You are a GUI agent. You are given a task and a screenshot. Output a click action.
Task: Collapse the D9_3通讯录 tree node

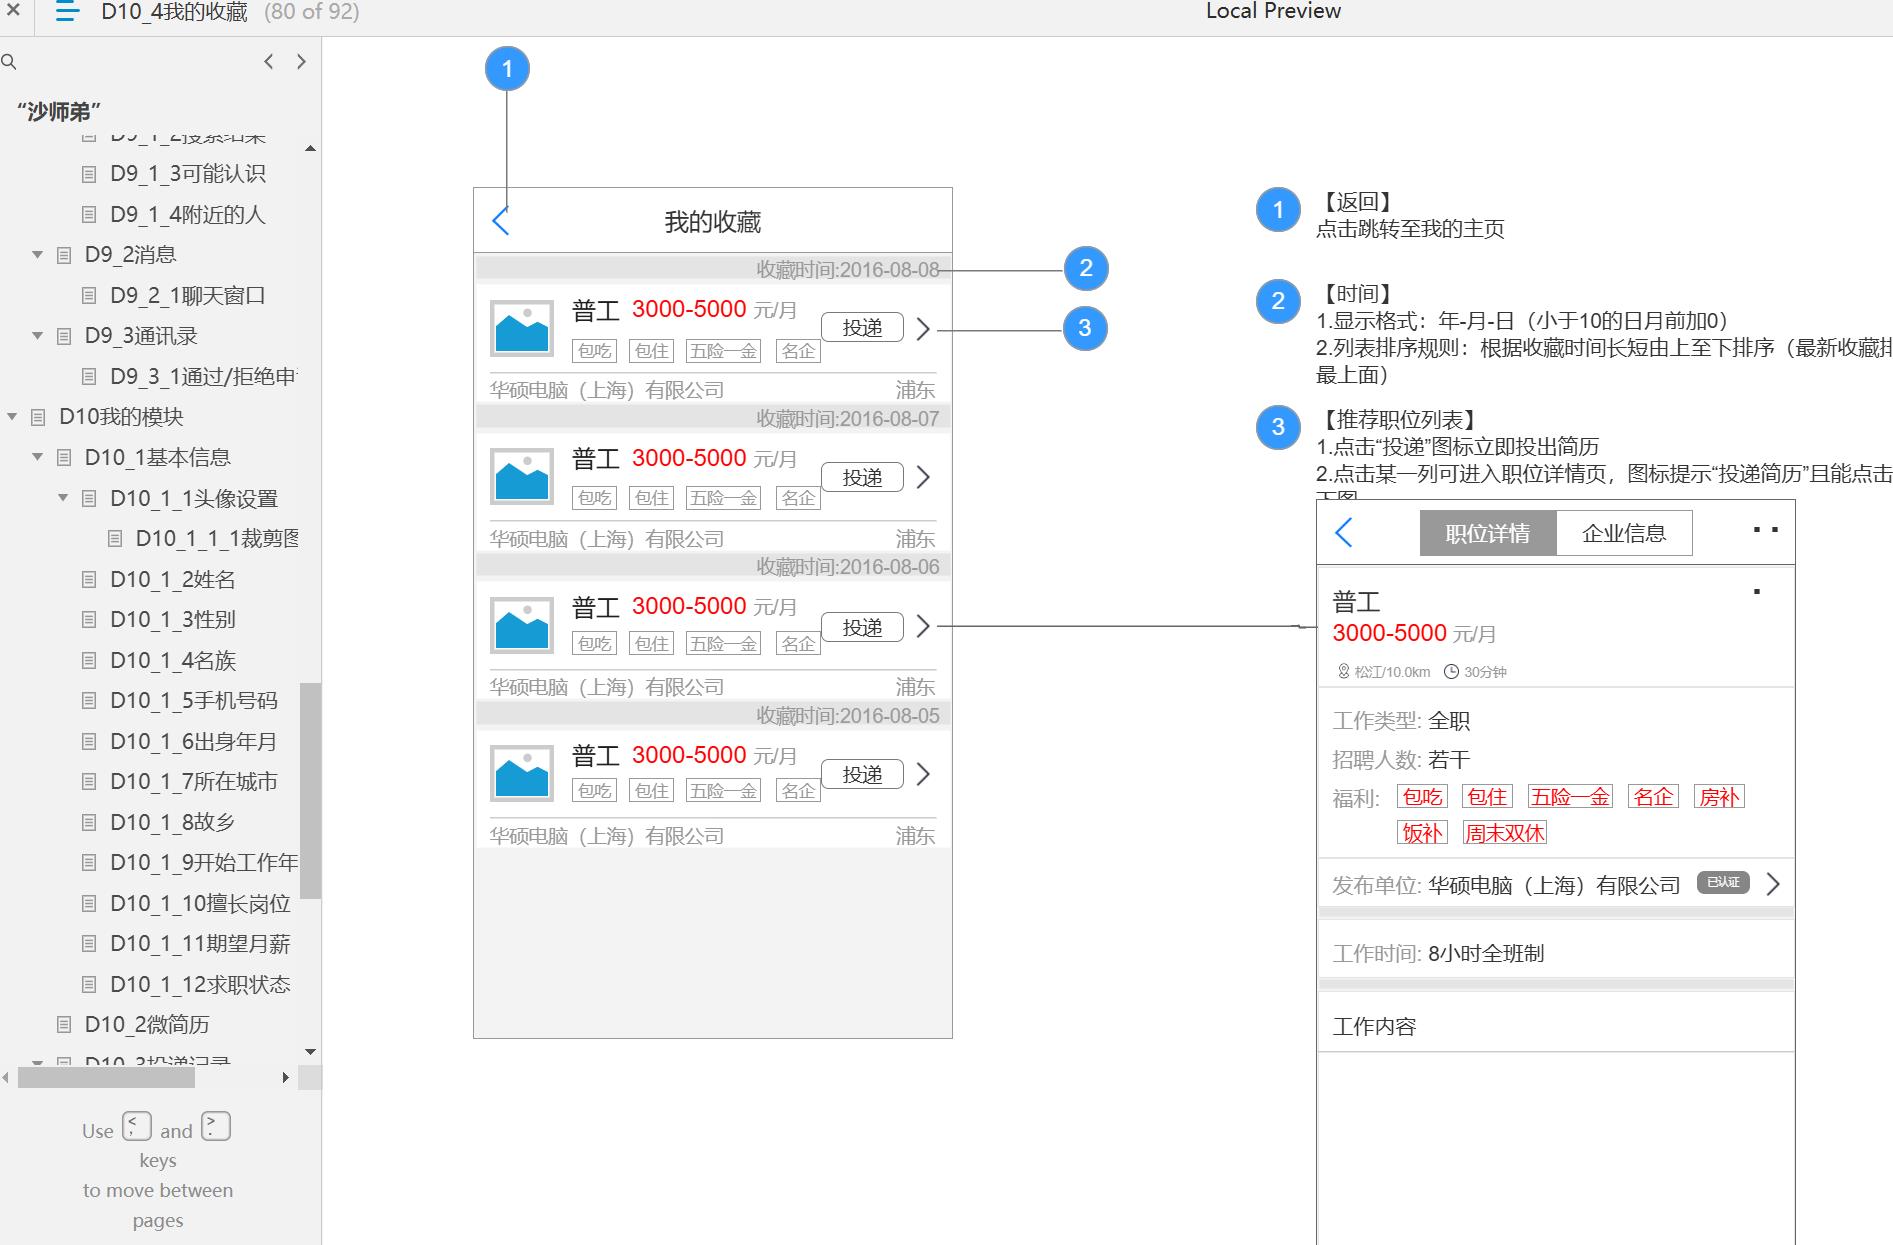tap(38, 336)
